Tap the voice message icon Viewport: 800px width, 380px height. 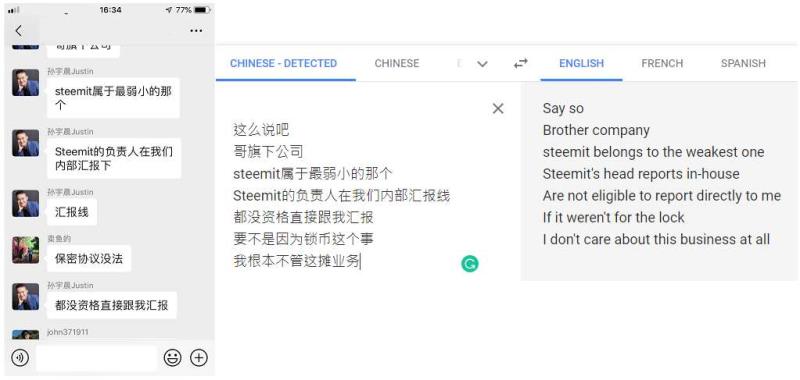click(x=20, y=358)
